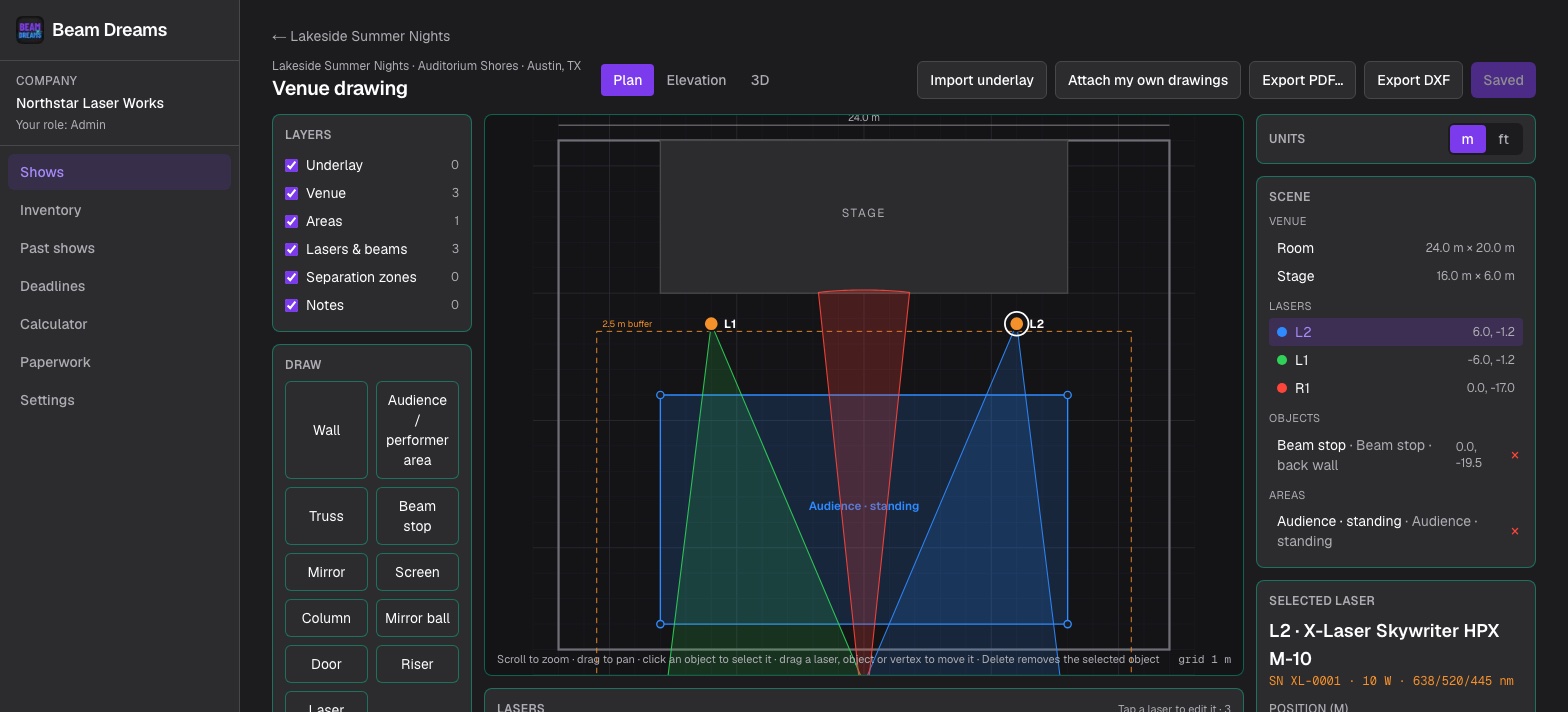
Task: Select the R1 row in the Scene lasers list
Action: tap(1395, 388)
